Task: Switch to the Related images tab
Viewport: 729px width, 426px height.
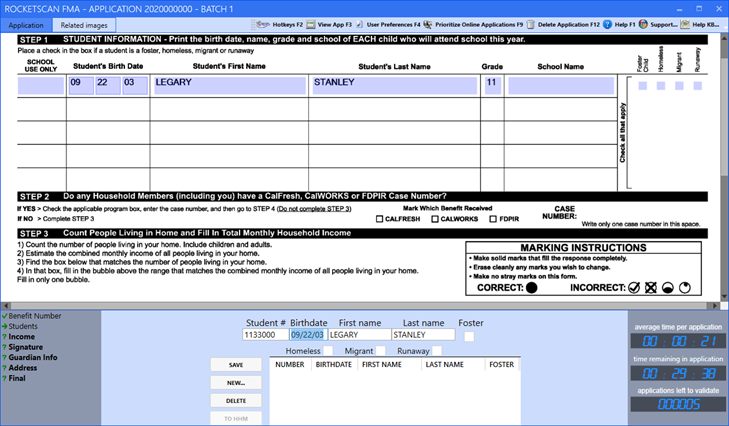Action: pyautogui.click(x=84, y=25)
